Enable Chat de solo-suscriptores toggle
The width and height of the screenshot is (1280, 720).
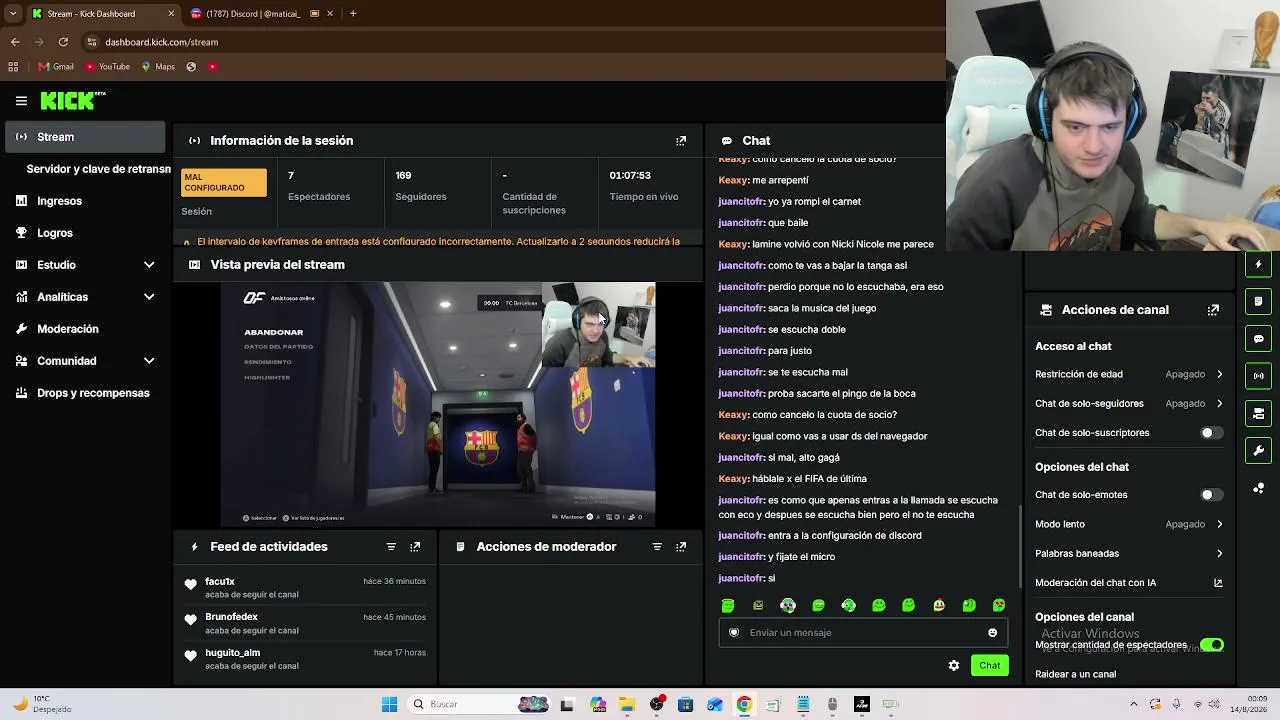(x=1211, y=433)
